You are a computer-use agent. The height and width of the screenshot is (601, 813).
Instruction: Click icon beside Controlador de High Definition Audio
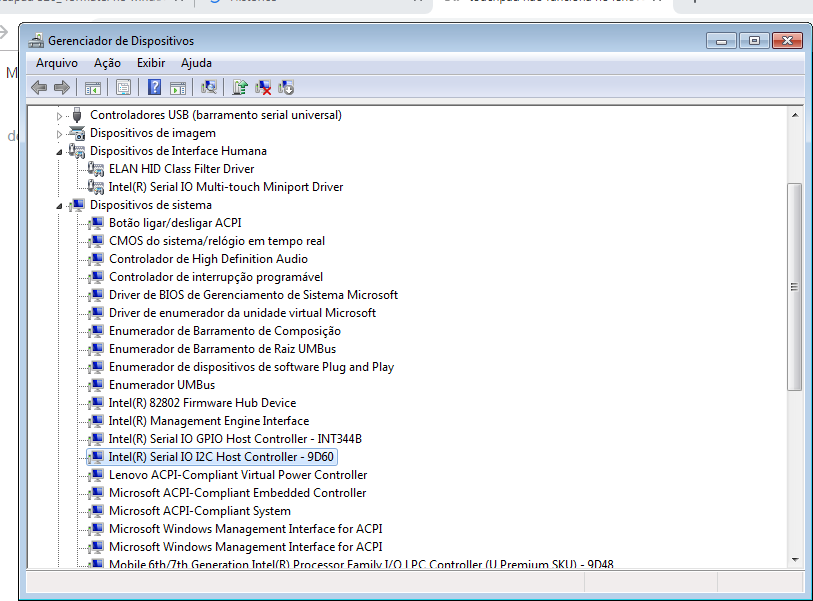[x=96, y=259]
